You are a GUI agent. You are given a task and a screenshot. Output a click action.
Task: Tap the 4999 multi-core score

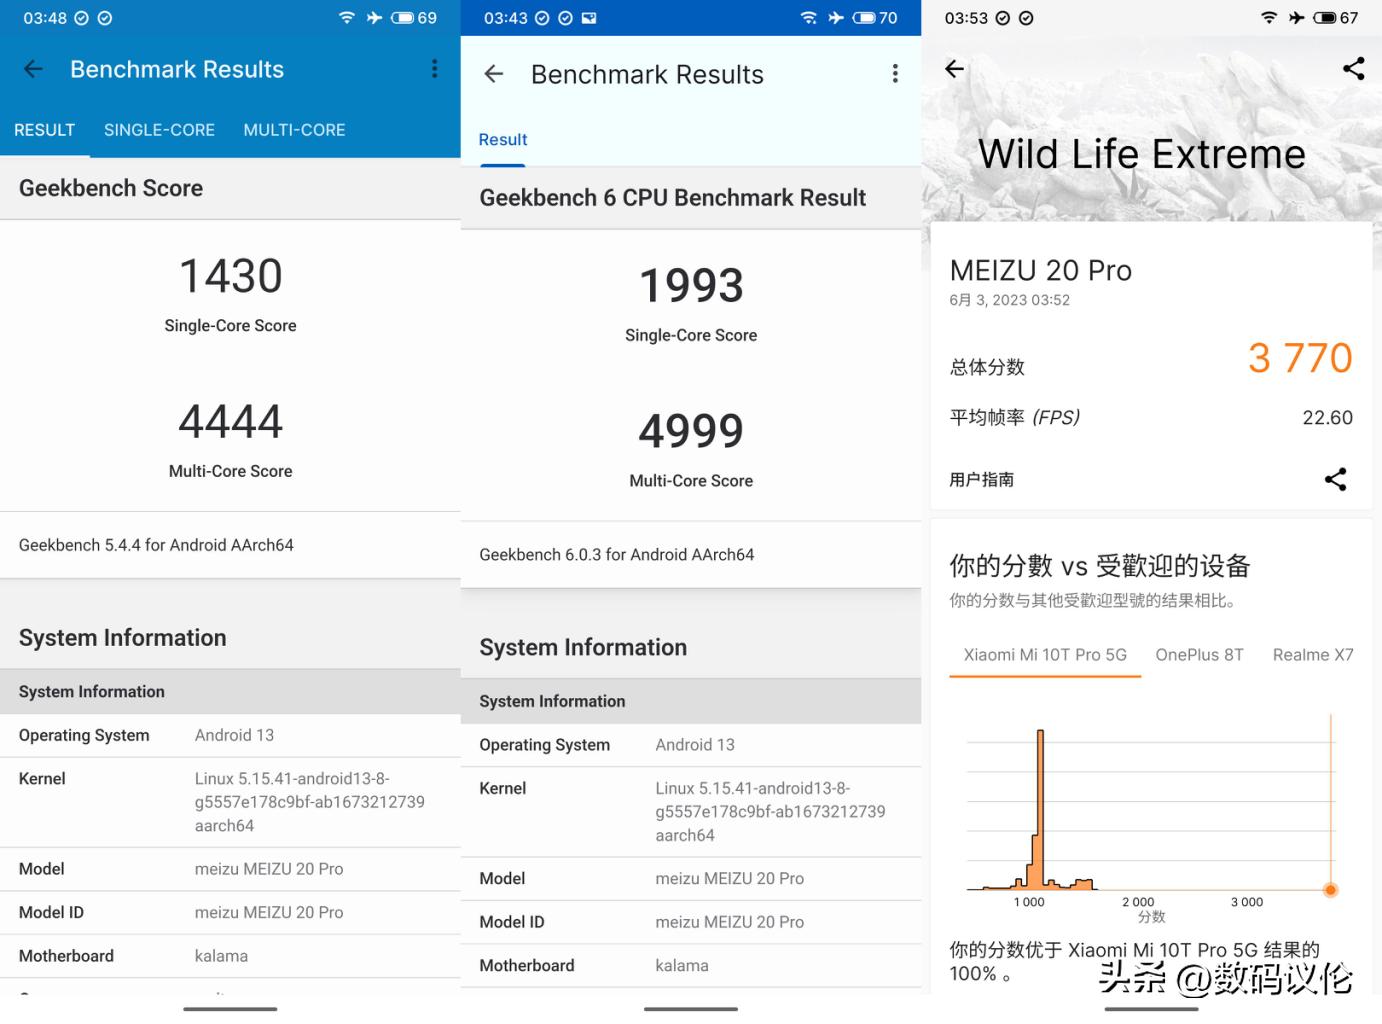point(691,431)
